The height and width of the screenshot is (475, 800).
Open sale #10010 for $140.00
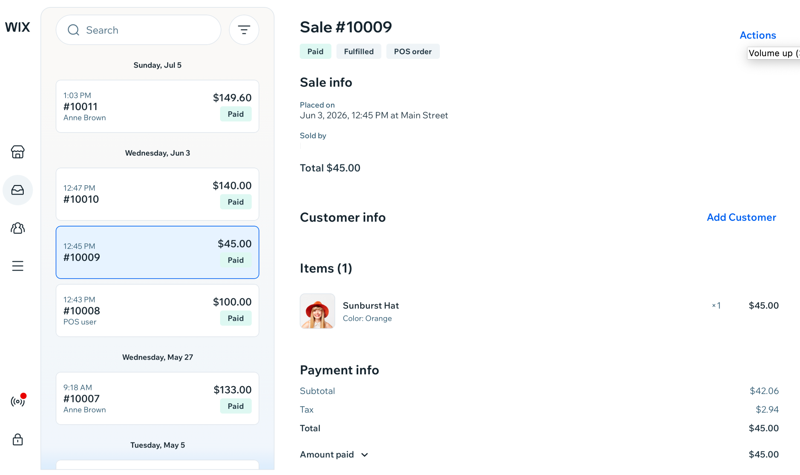157,194
